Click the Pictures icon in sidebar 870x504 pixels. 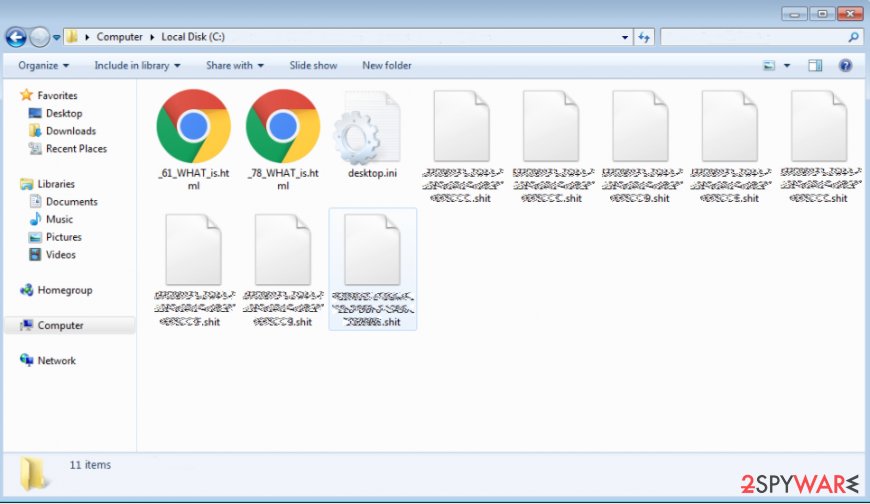coord(35,237)
